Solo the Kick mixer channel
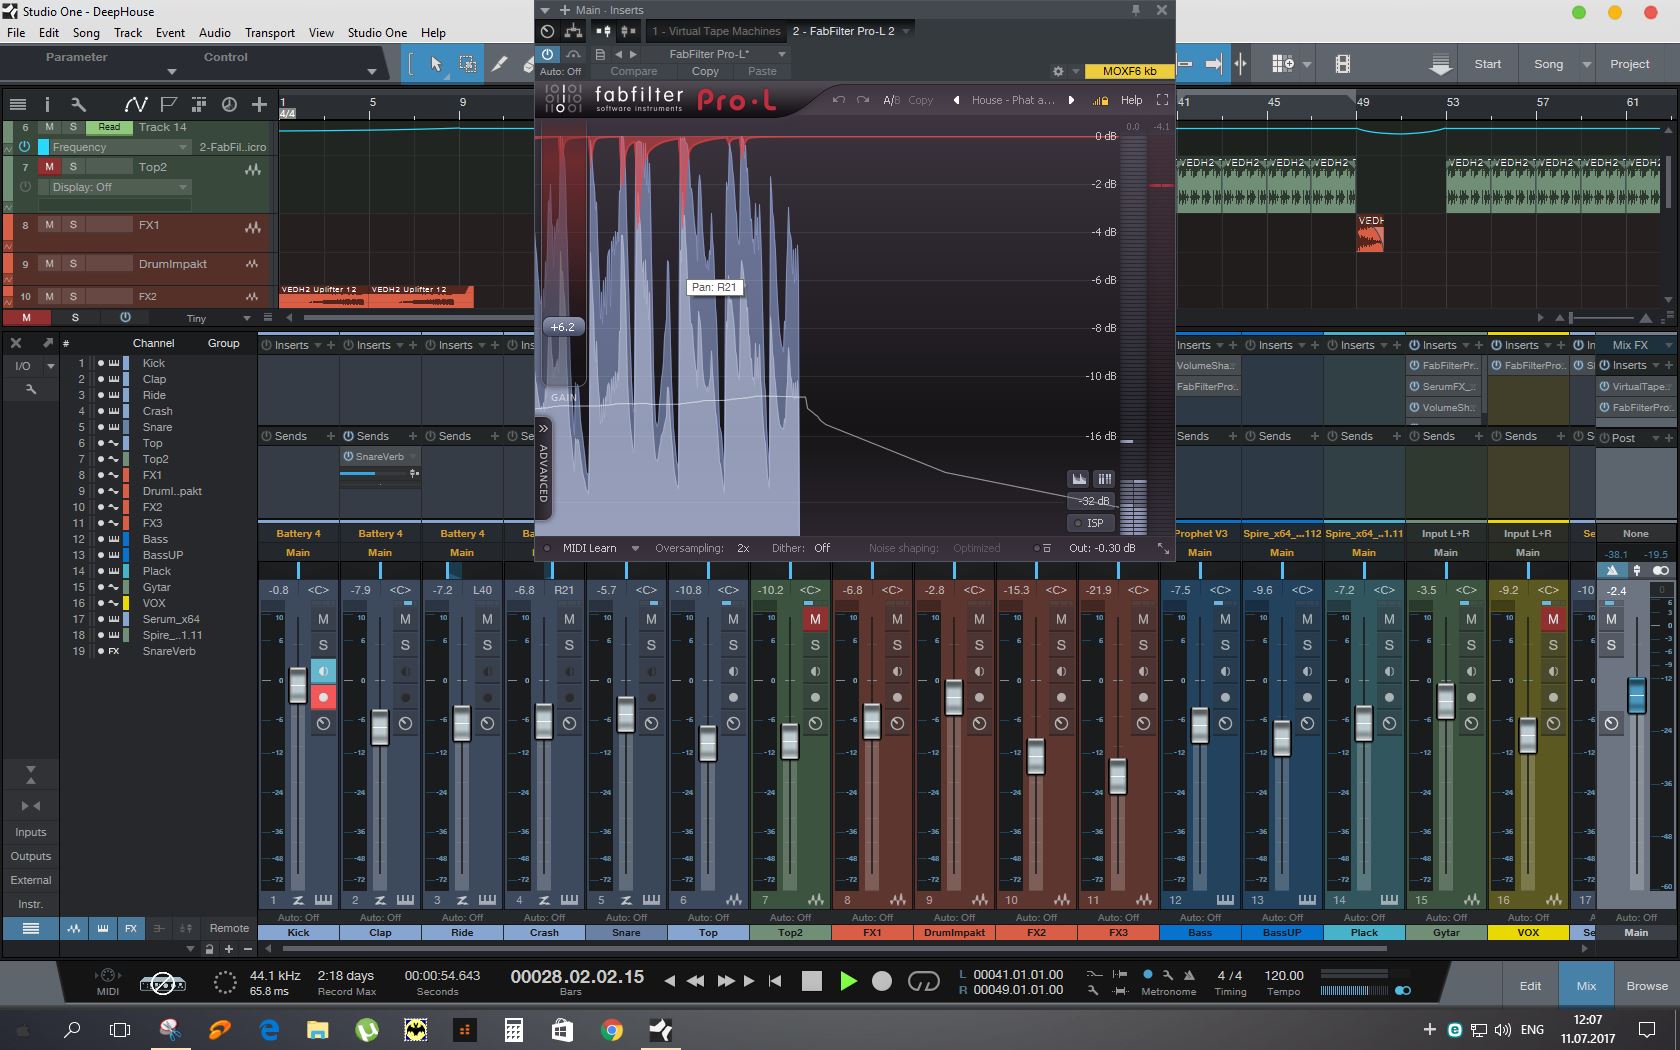Image resolution: width=1680 pixels, height=1050 pixels. (323, 645)
